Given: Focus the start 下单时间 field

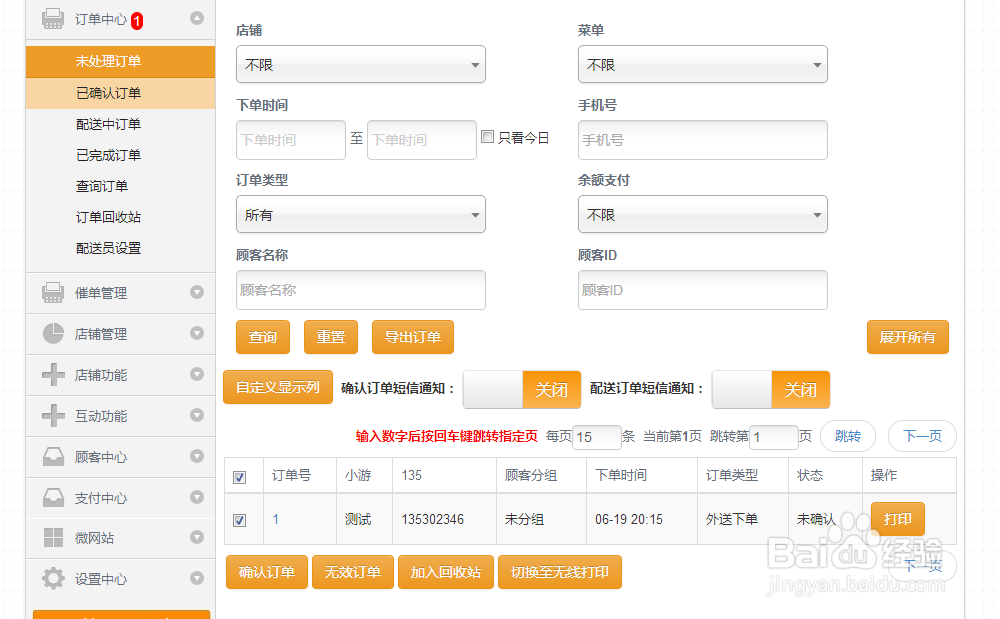Looking at the screenshot, I should pos(291,140).
